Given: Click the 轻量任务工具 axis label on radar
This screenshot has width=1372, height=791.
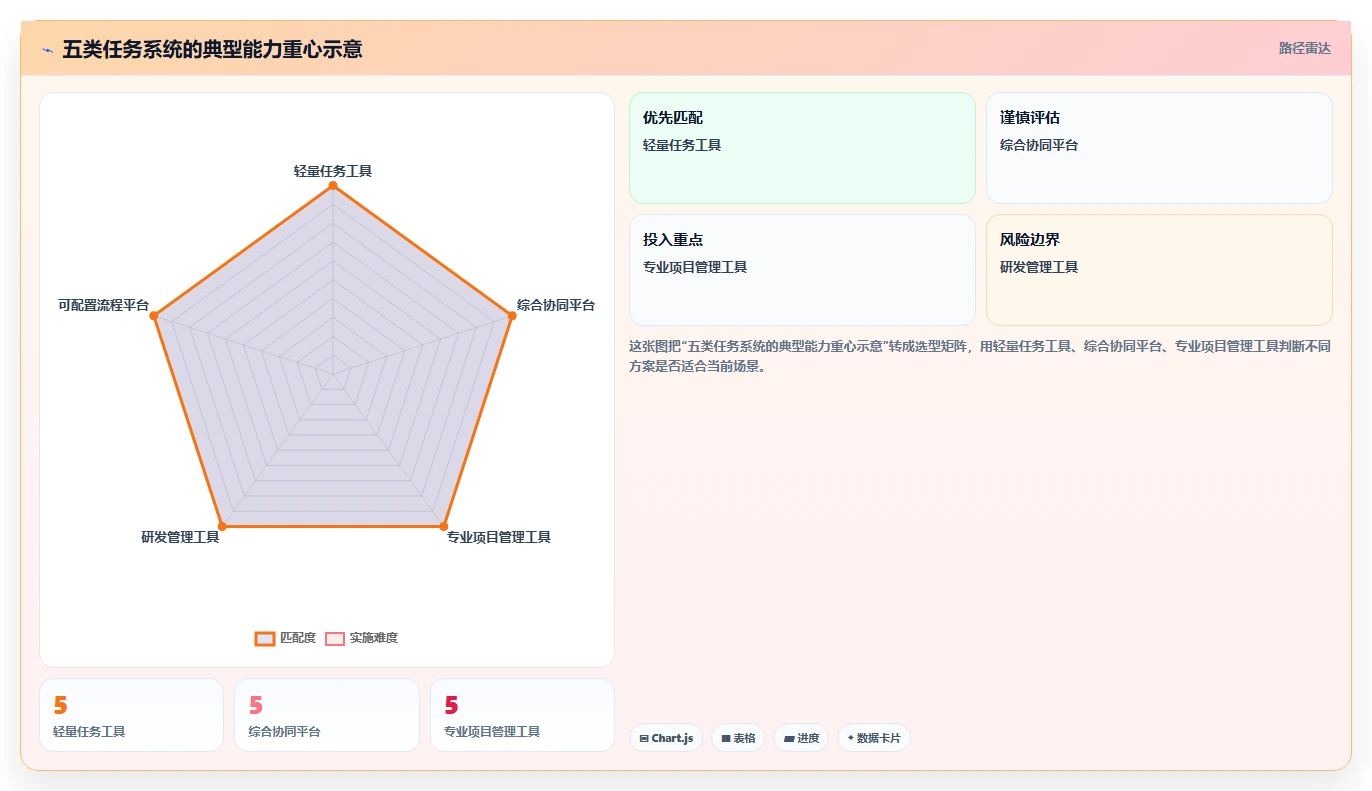Looking at the screenshot, I should click(333, 171).
